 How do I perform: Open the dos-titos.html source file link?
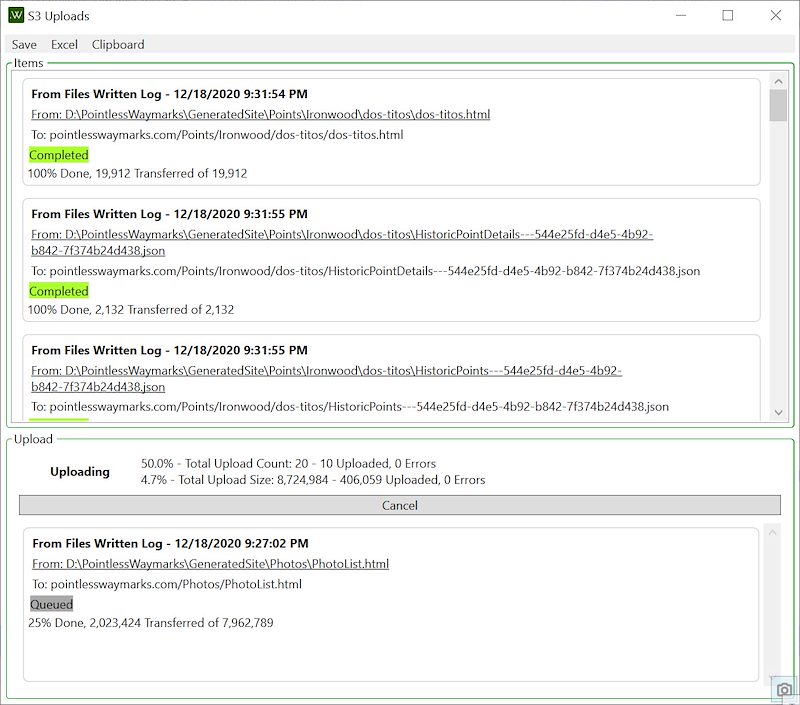261,114
